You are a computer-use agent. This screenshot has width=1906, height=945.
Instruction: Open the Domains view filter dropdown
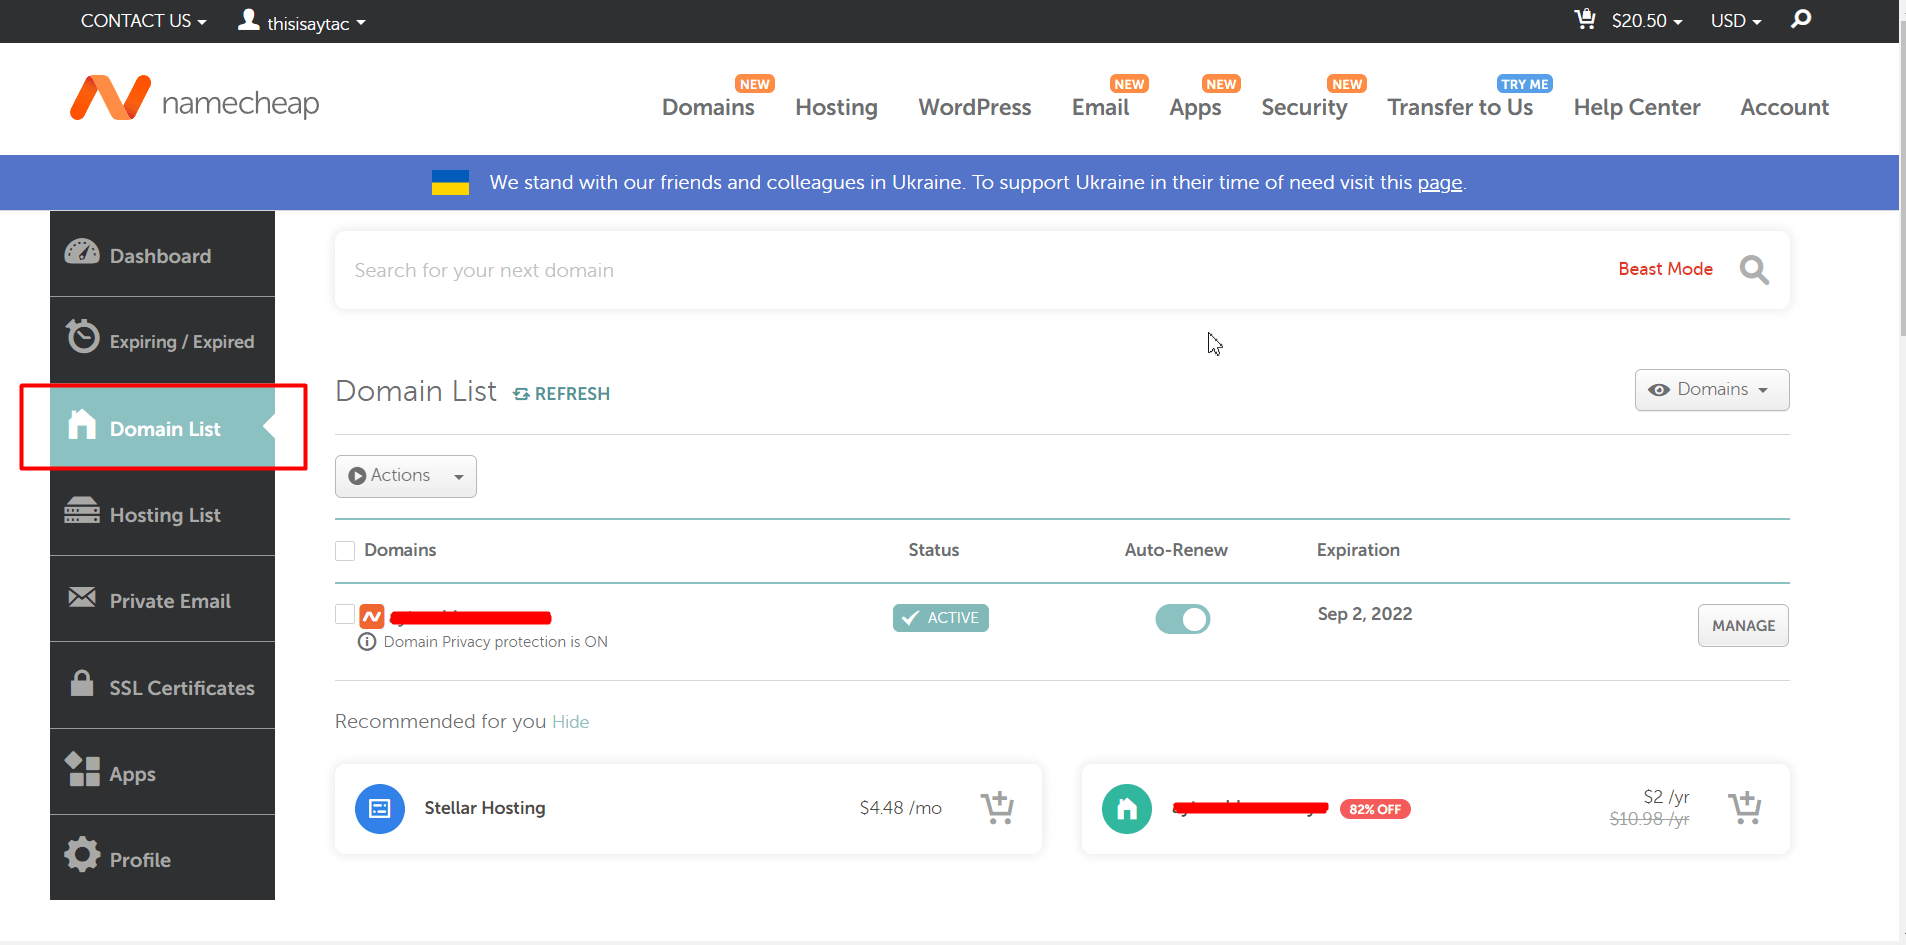(x=1712, y=390)
